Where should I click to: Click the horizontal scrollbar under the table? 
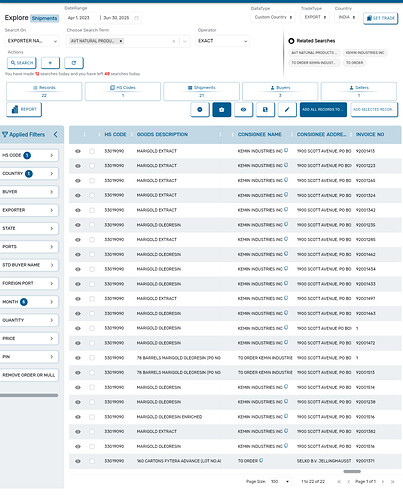click(x=352, y=471)
